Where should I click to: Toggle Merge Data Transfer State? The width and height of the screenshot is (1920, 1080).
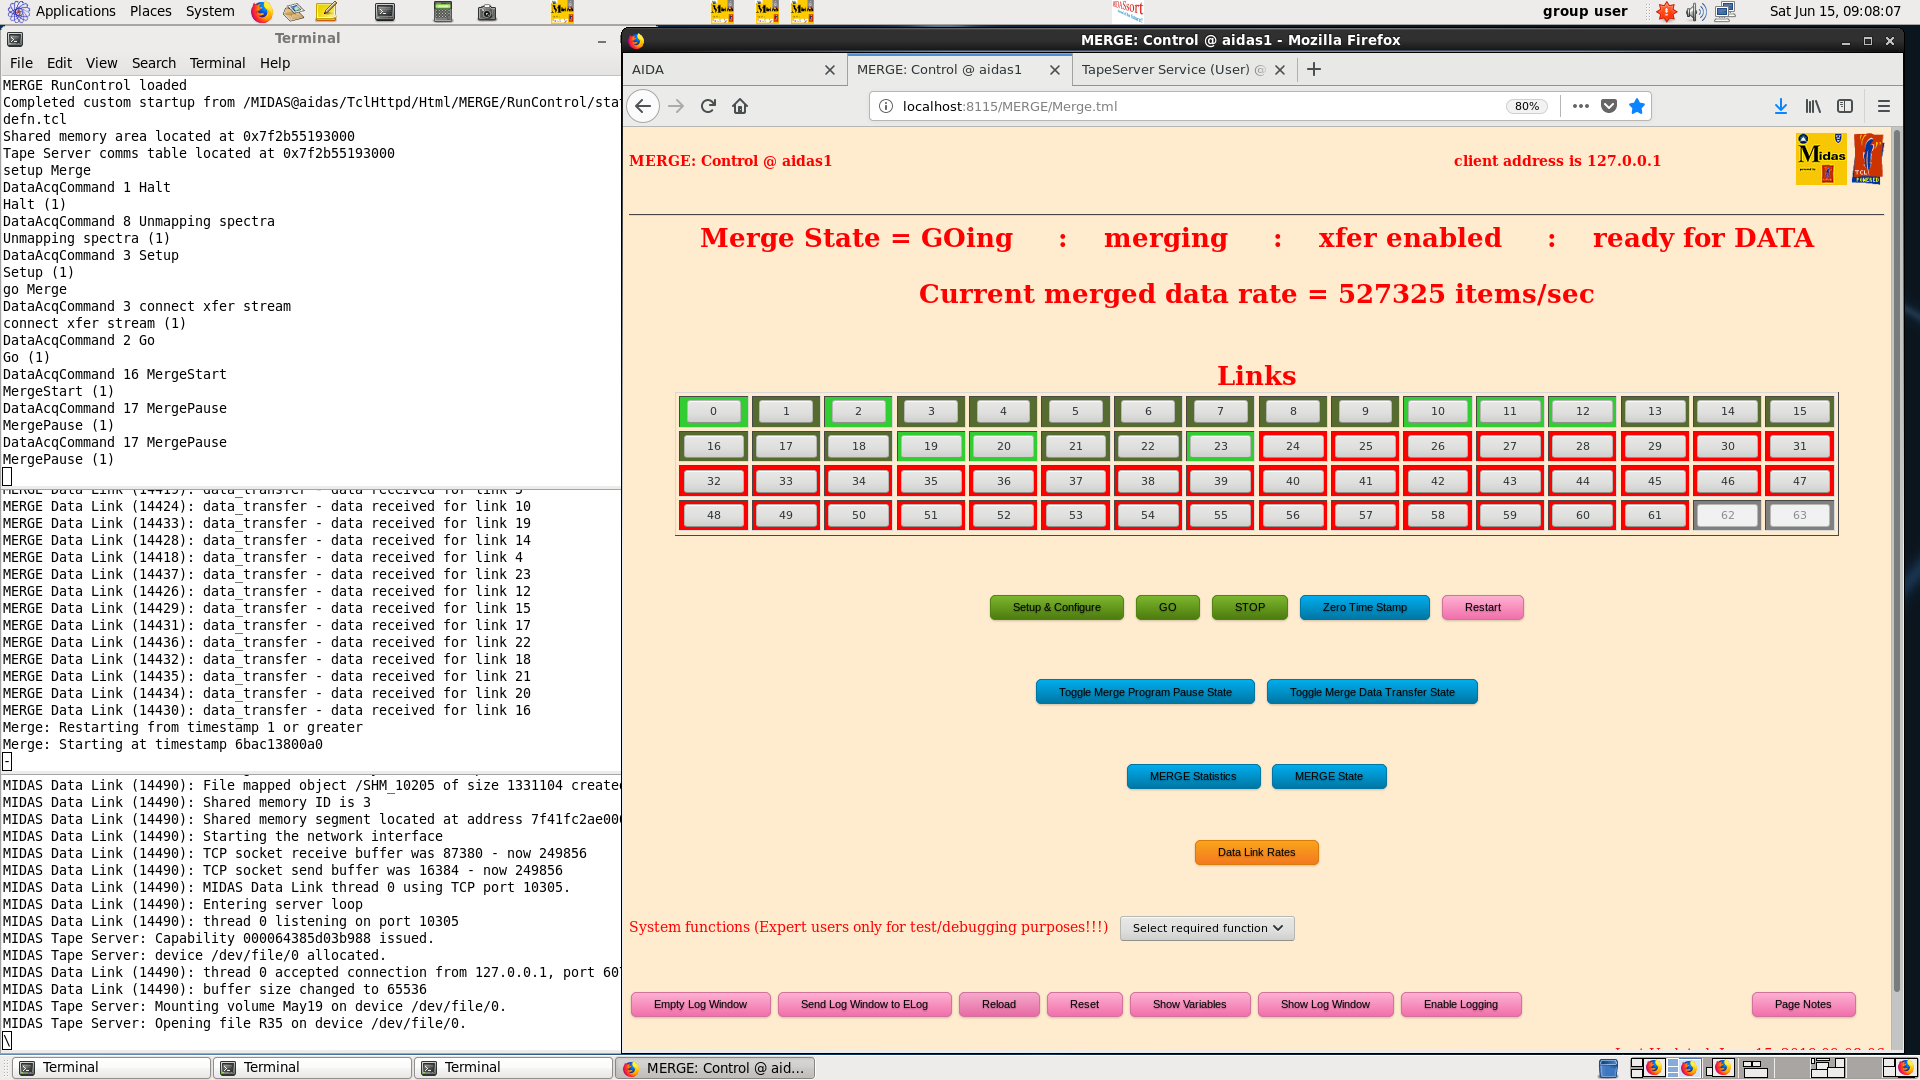pyautogui.click(x=1372, y=692)
